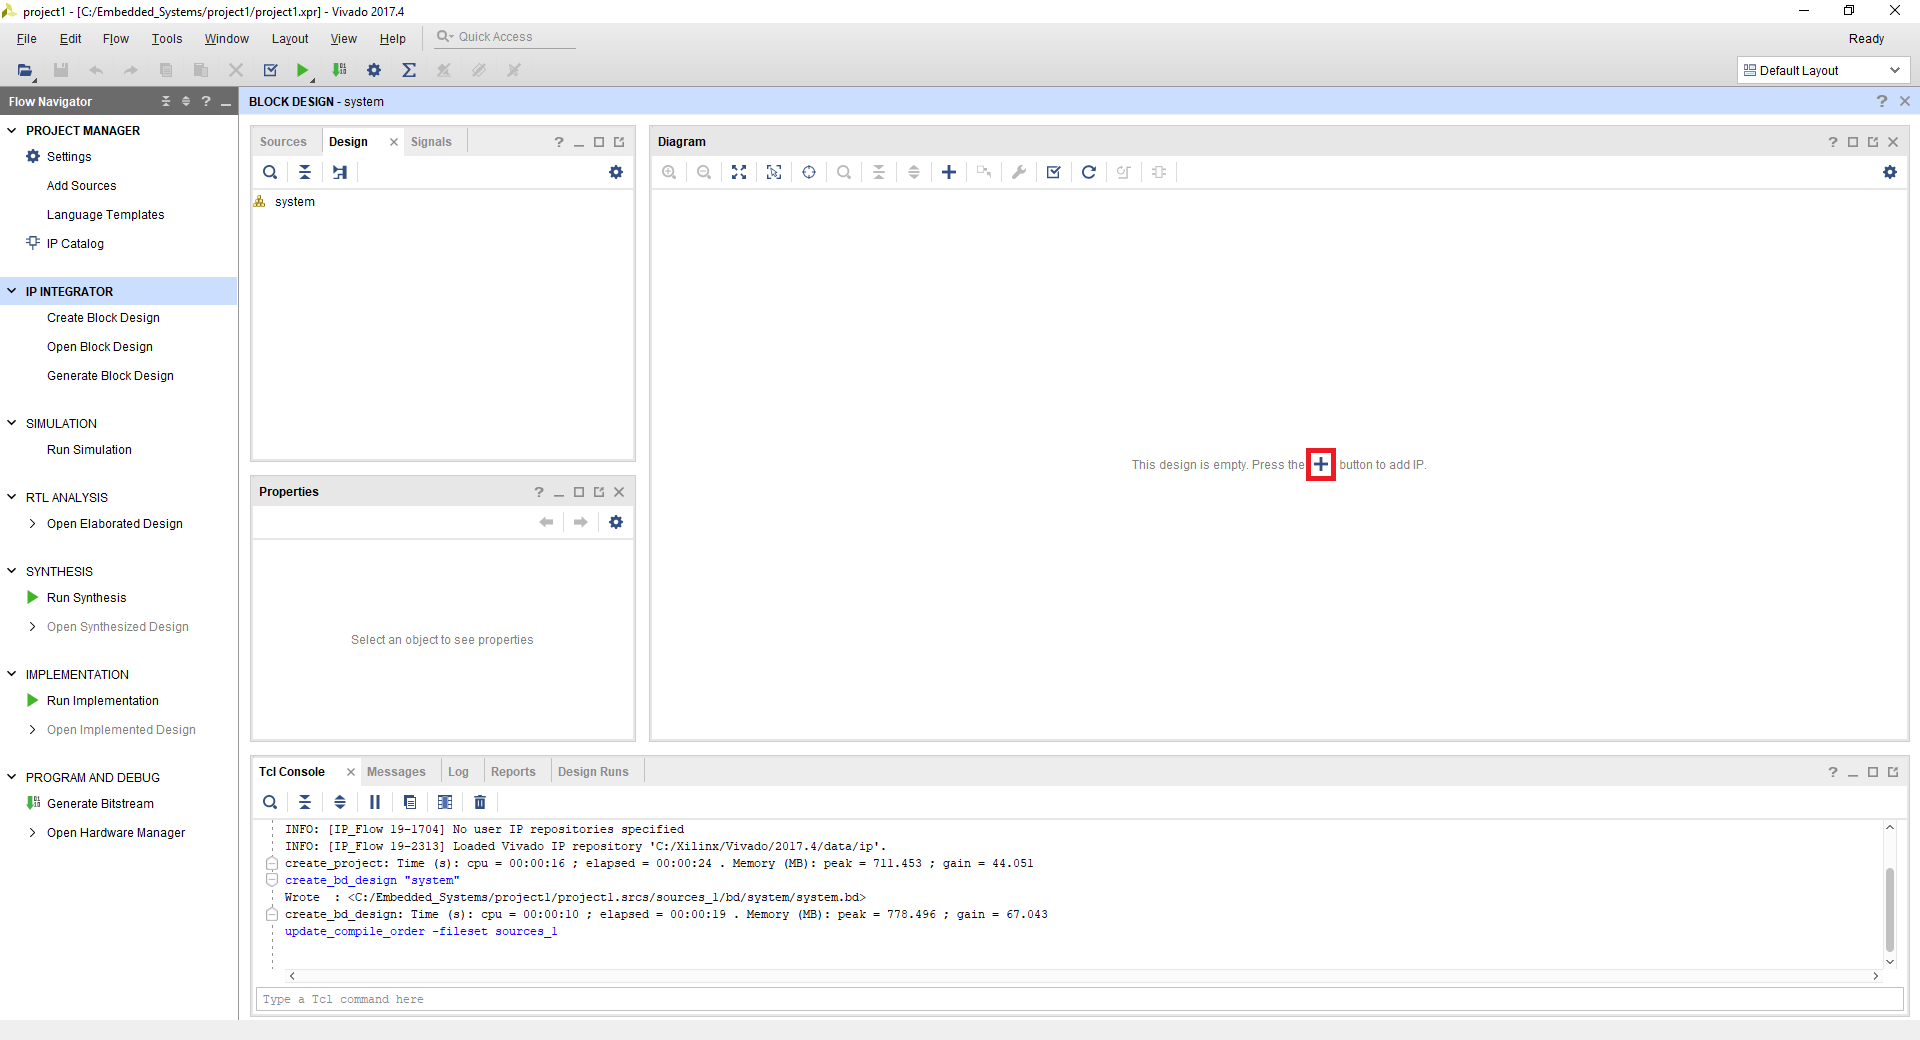The image size is (1920, 1040).
Task: Click the Diagram Add IP plus icon
Action: (949, 172)
